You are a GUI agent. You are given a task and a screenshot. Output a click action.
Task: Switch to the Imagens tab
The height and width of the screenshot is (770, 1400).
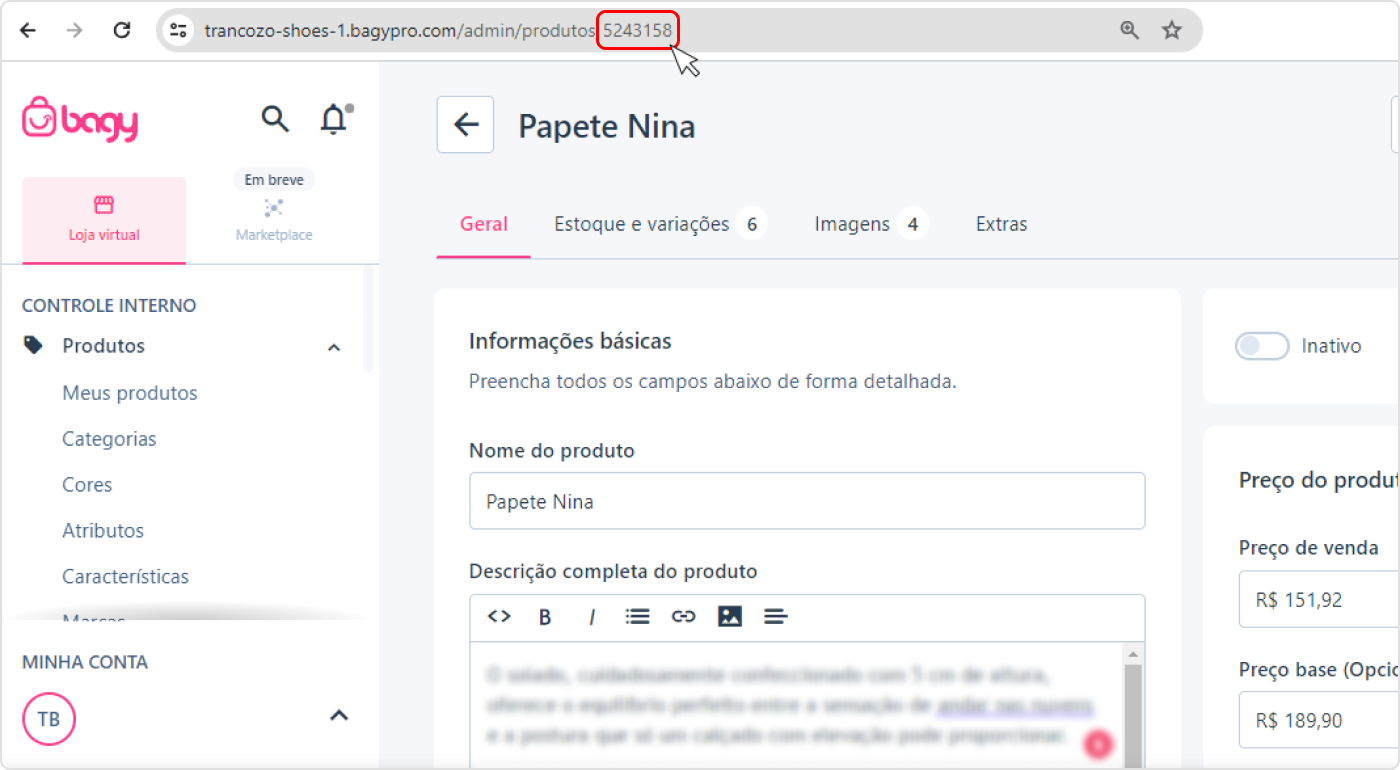click(871, 224)
